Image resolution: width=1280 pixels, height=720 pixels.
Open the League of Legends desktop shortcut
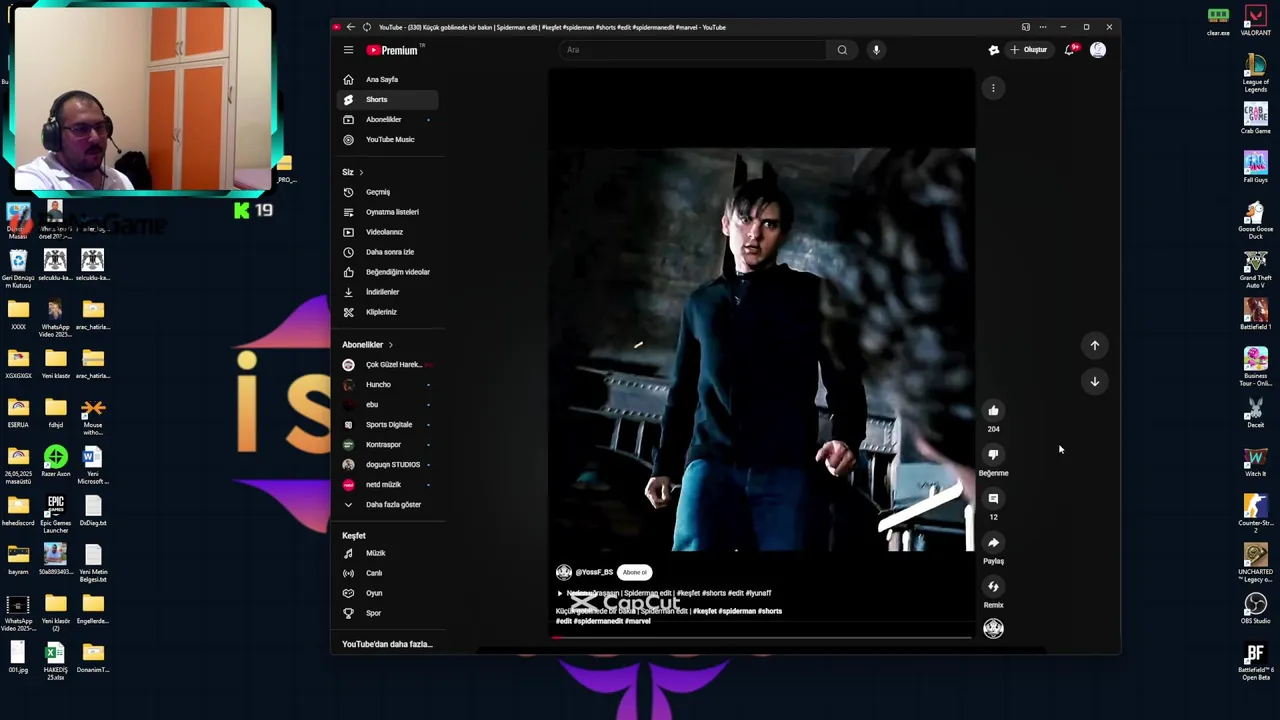(1256, 70)
